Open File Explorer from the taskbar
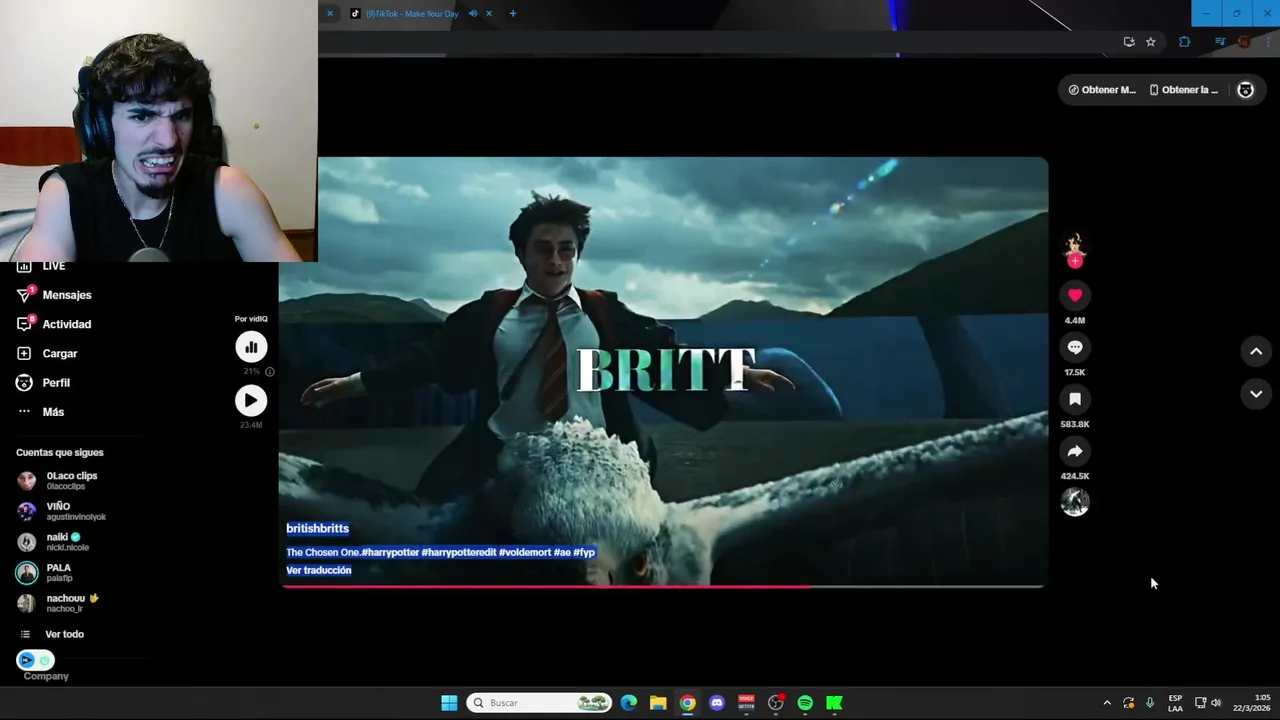The height and width of the screenshot is (720, 1280). coord(658,703)
